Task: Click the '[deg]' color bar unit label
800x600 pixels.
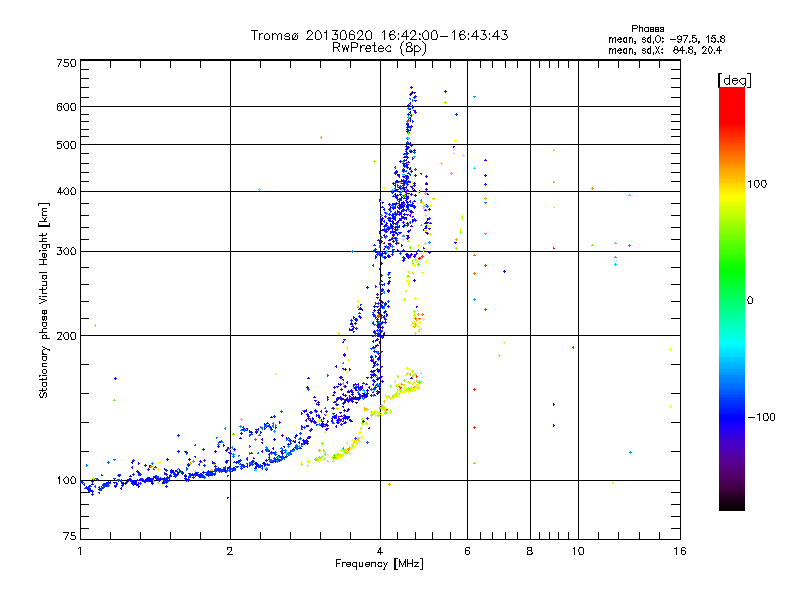Action: [734, 80]
